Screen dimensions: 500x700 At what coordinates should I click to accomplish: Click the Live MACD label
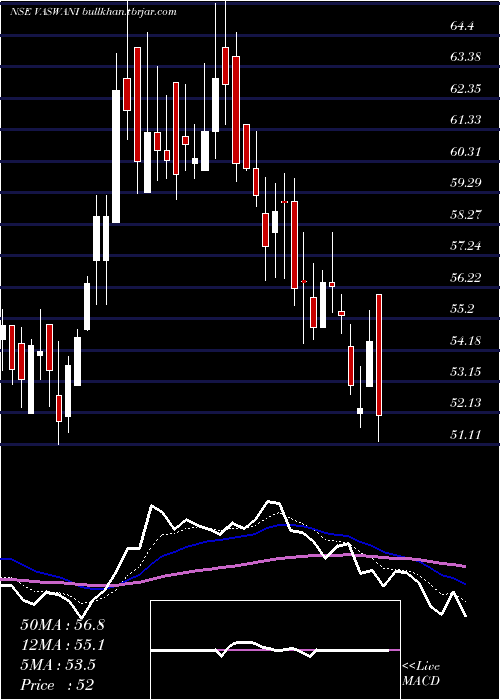(x=421, y=674)
